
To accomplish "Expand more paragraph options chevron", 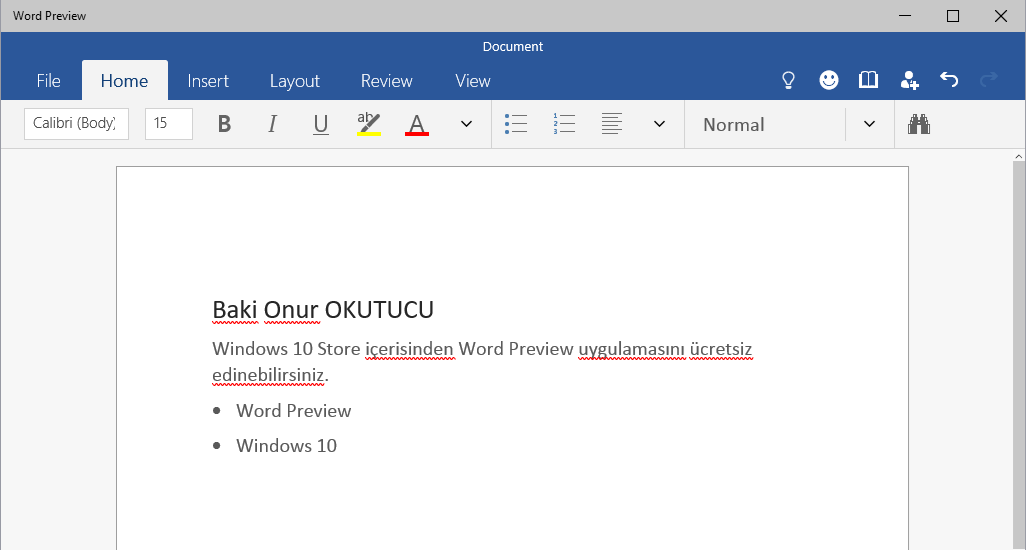I will pos(660,124).
